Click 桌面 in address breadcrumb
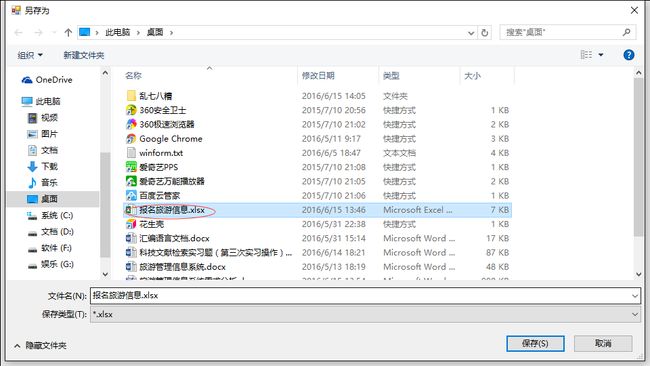This screenshot has height=366, width=650. [155, 32]
